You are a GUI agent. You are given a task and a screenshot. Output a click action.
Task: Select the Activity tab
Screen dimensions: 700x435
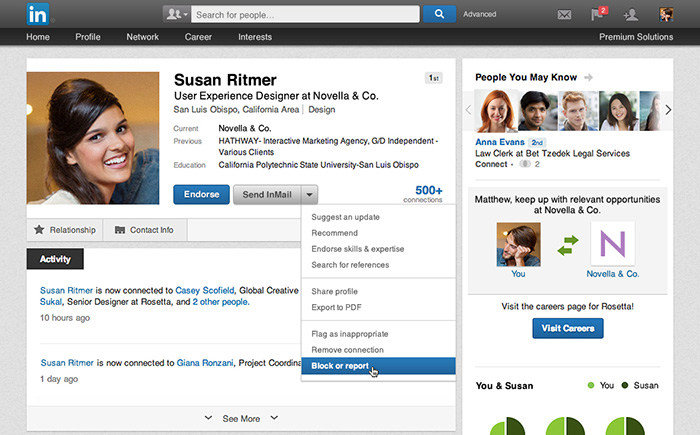(55, 259)
